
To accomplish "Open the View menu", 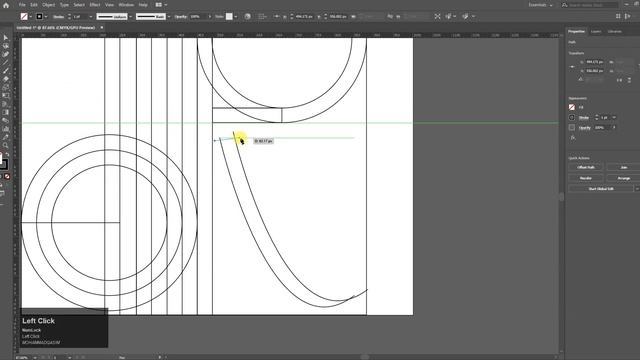I will (109, 5).
